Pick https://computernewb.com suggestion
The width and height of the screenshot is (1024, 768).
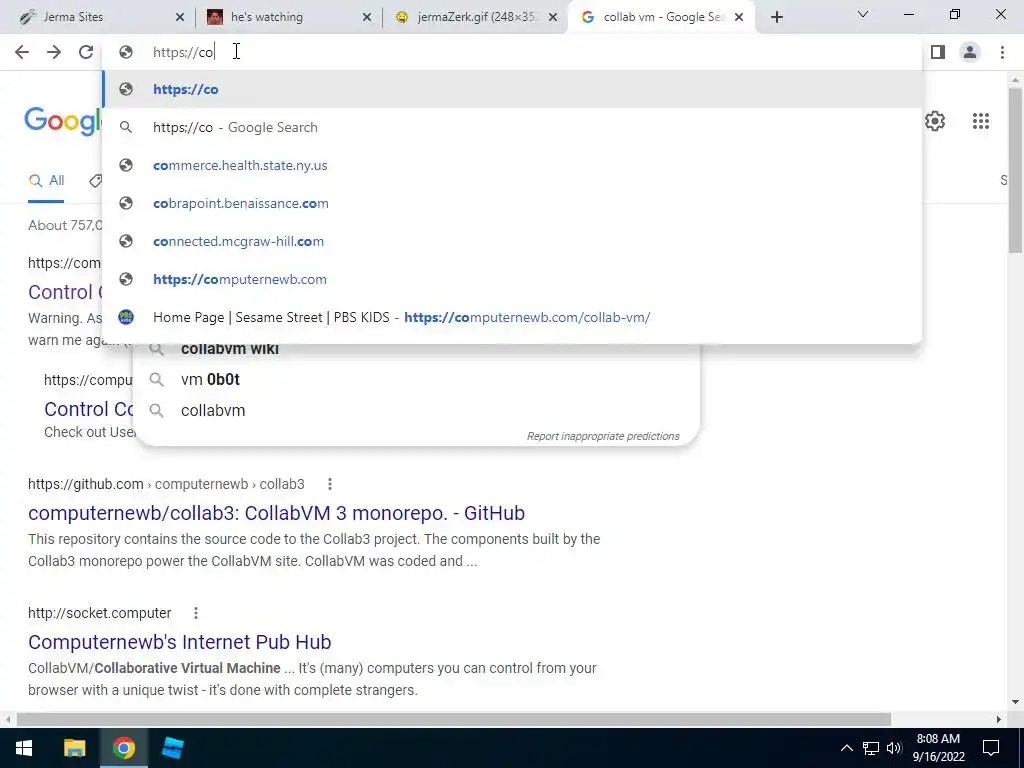pyautogui.click(x=512, y=279)
